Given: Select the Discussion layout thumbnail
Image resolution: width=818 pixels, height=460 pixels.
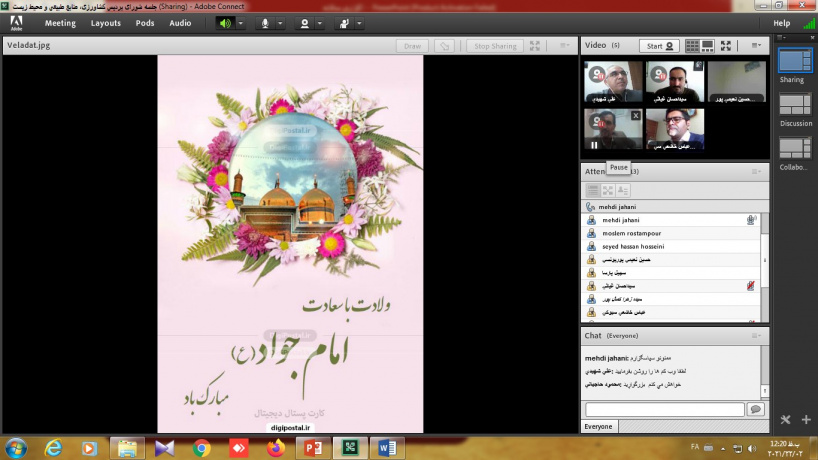Looking at the screenshot, I should click(795, 104).
